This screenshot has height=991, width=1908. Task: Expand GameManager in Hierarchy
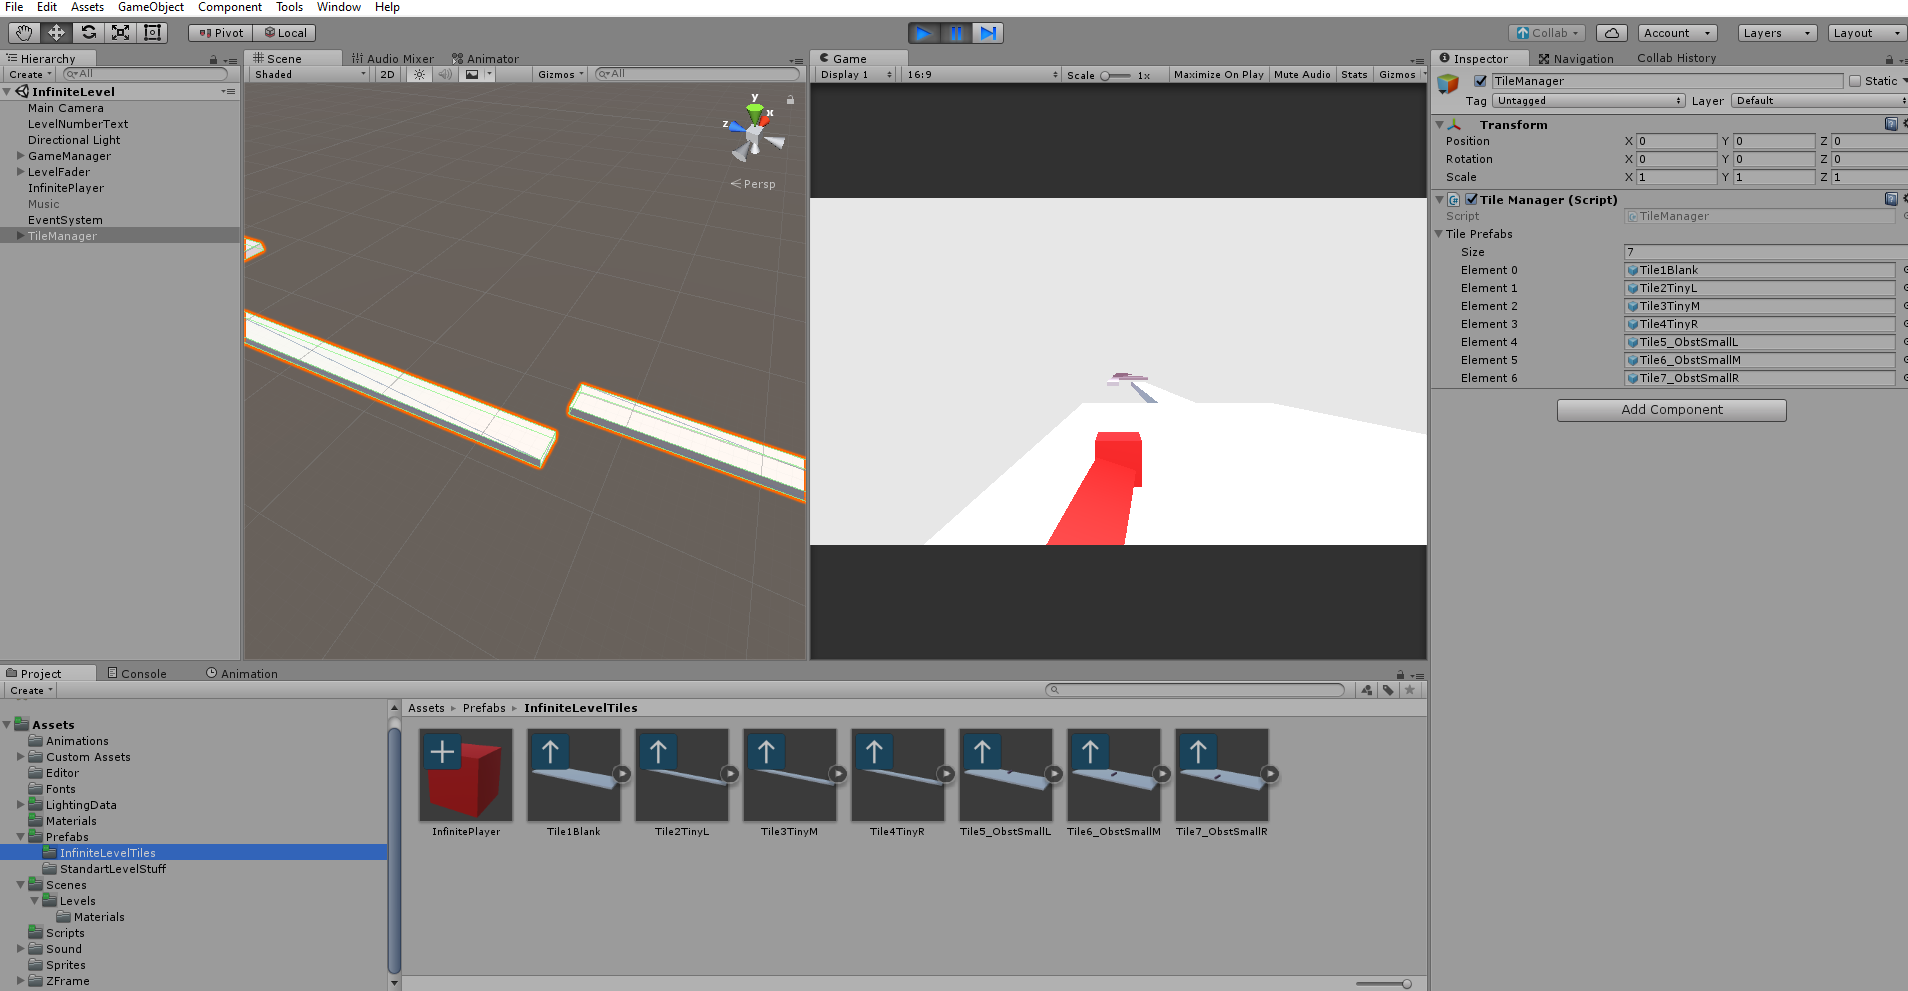pyautogui.click(x=20, y=156)
